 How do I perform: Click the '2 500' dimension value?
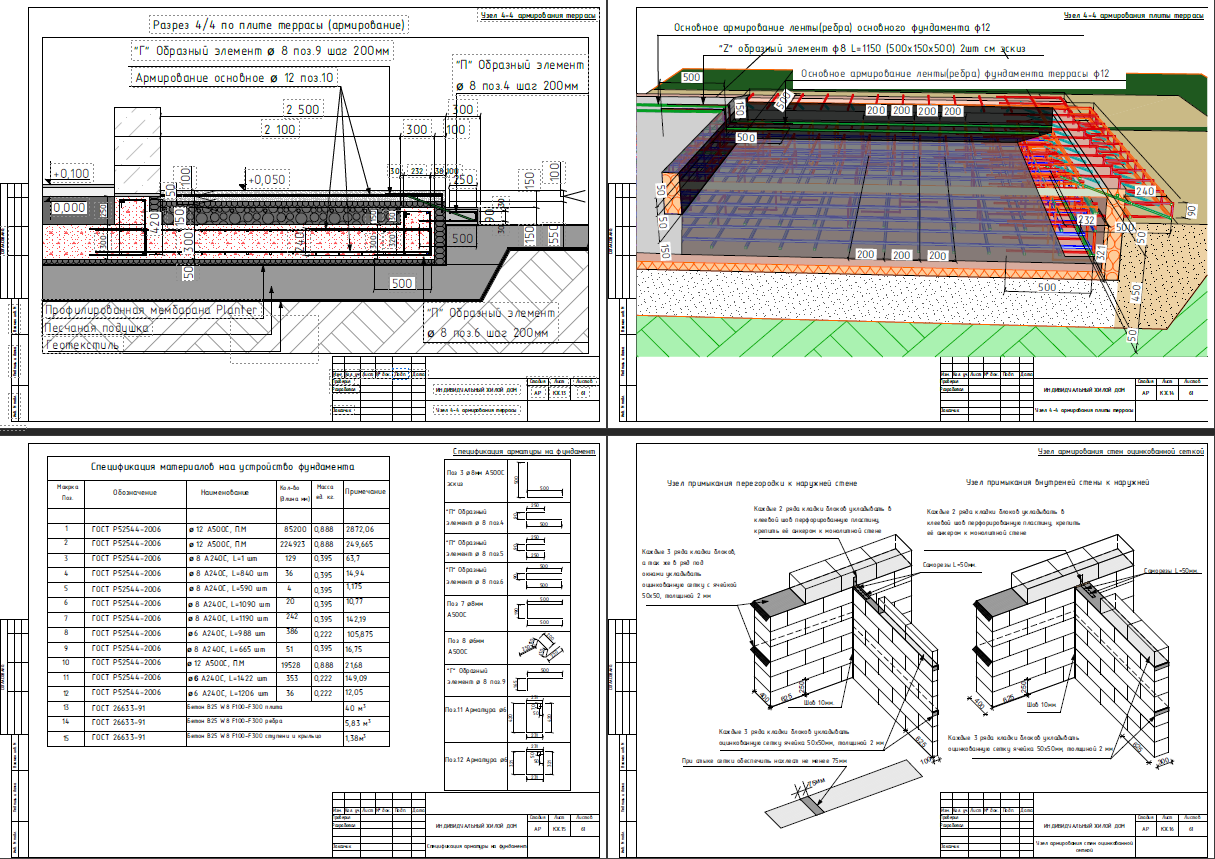[302, 108]
